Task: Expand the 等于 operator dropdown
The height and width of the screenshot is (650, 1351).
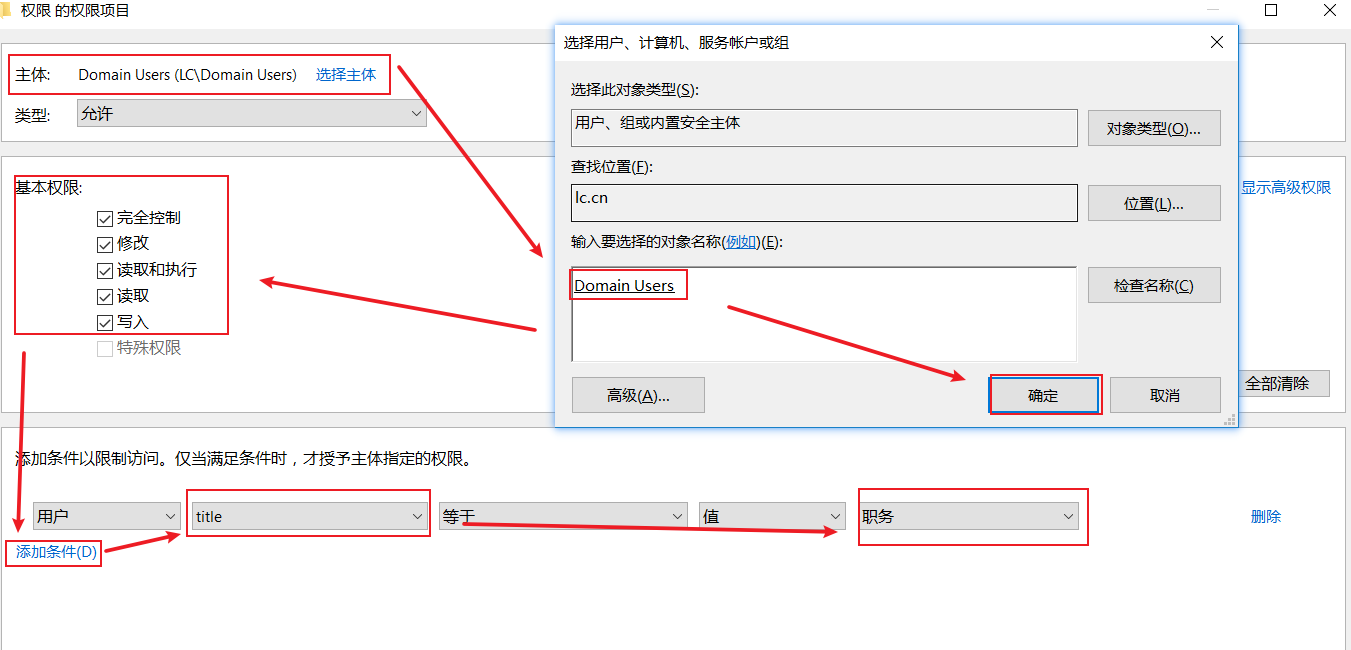Action: (562, 516)
